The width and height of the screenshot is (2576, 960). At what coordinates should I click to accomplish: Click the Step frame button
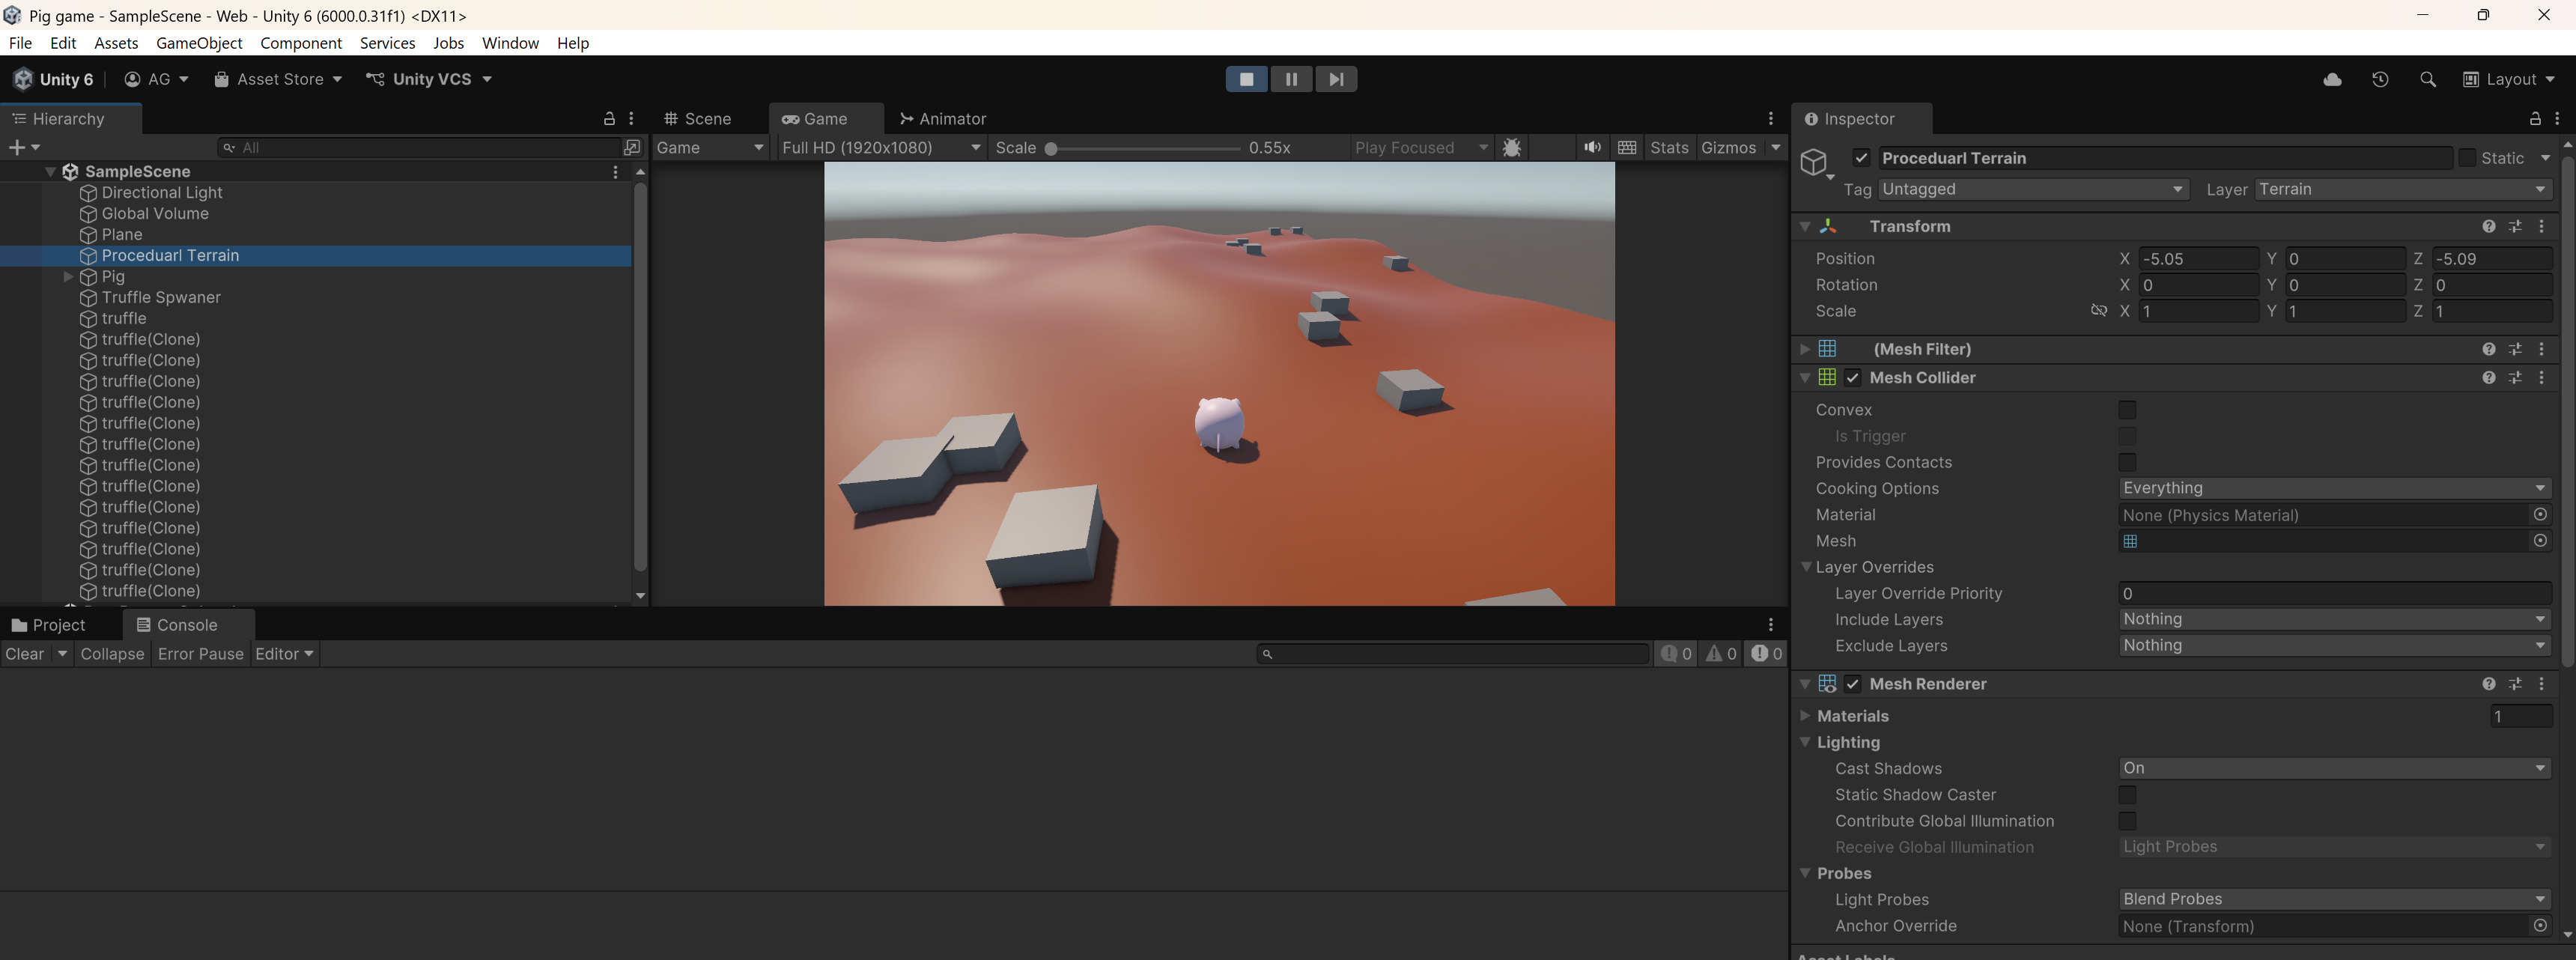(x=1336, y=79)
